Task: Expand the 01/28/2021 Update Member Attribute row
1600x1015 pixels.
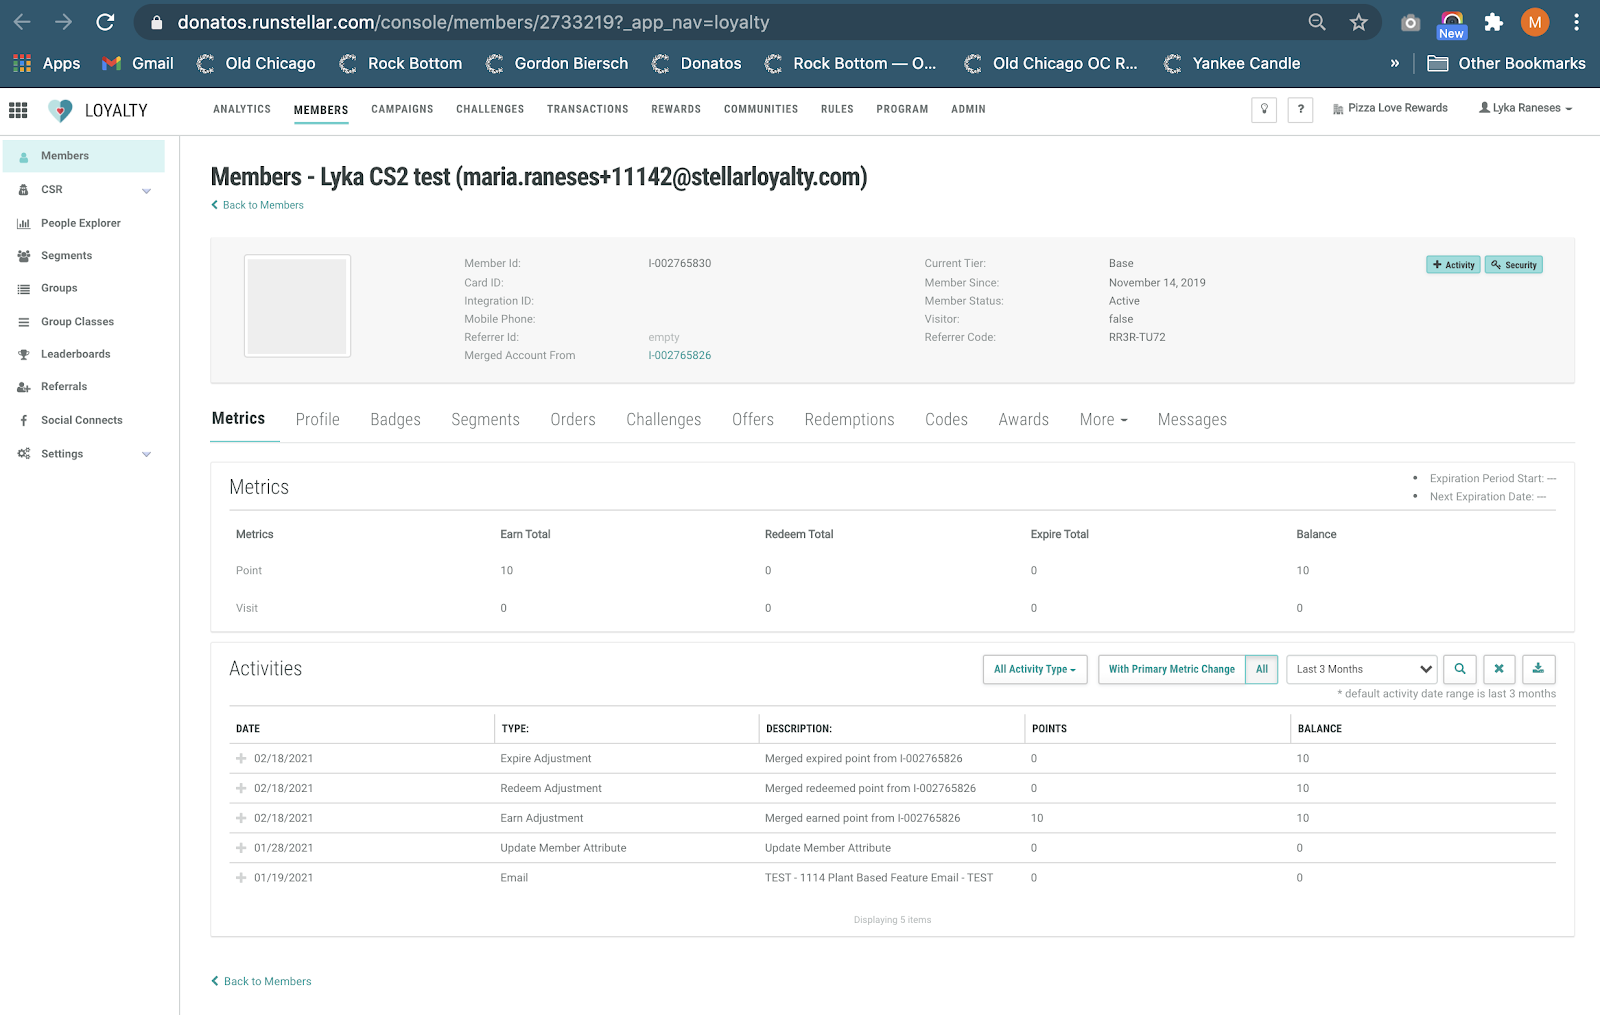Action: click(241, 848)
